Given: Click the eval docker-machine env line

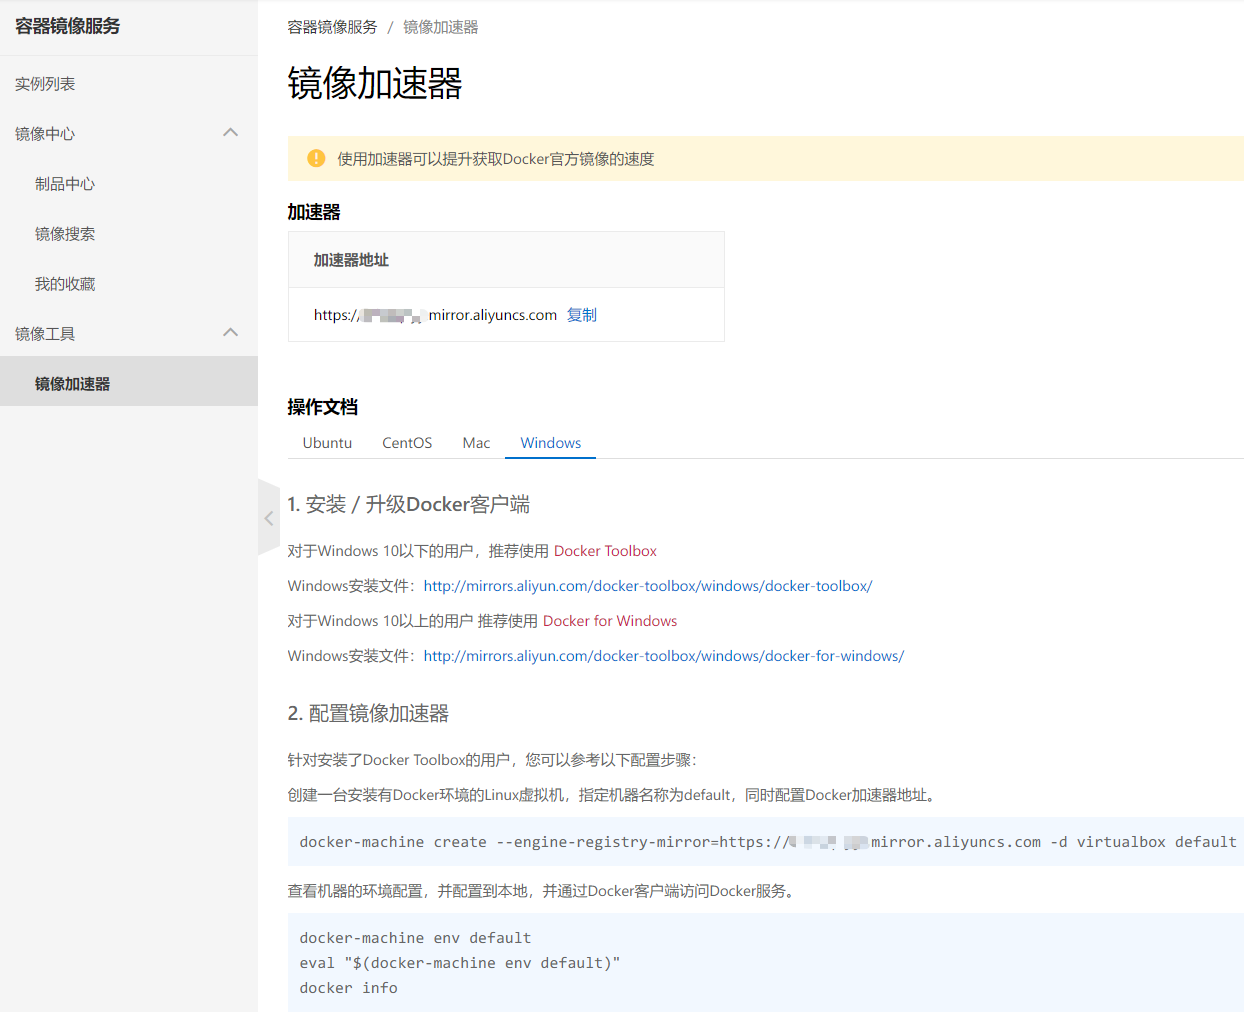Looking at the screenshot, I should click(x=460, y=963).
